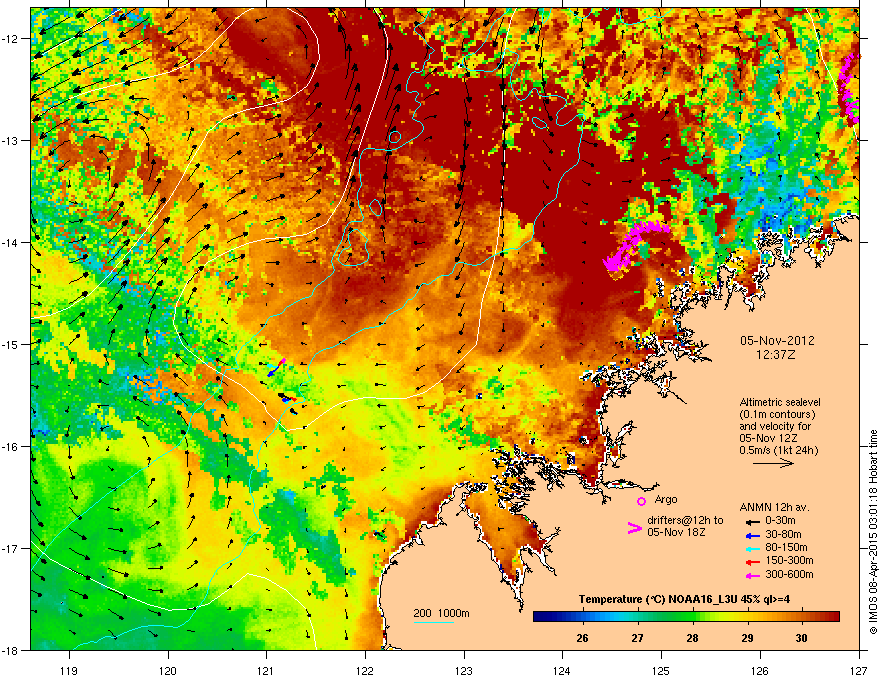Click the 126 longitude axis label
This screenshot has height=680, width=880.
click(x=760, y=670)
